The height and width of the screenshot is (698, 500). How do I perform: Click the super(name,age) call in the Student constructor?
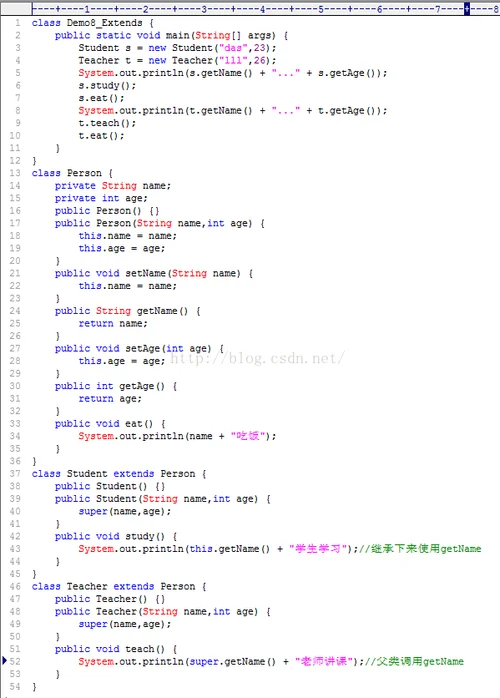pos(125,511)
